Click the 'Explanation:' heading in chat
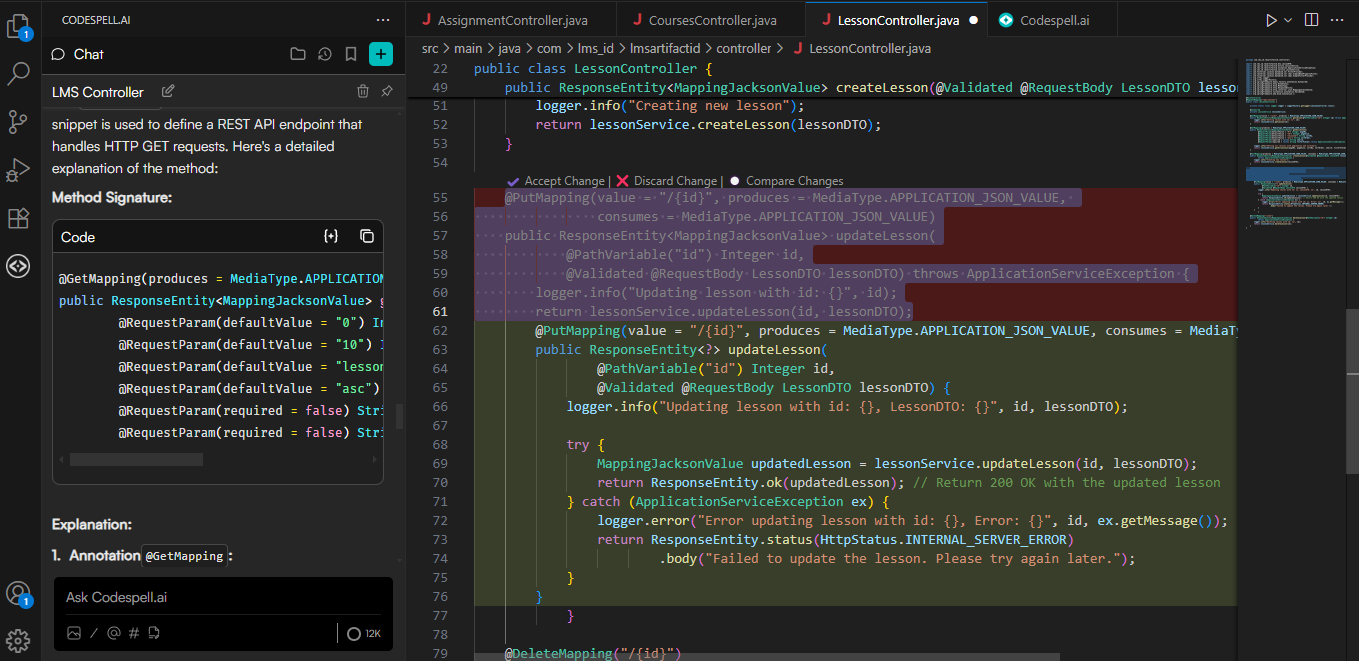The height and width of the screenshot is (661, 1359). pos(92,524)
